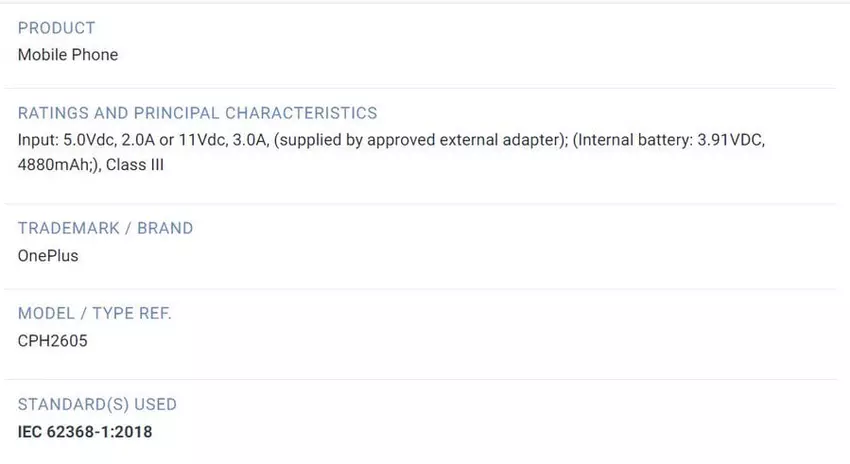Click the CPH2605 model number
The height and width of the screenshot is (464, 850).
[x=53, y=341]
